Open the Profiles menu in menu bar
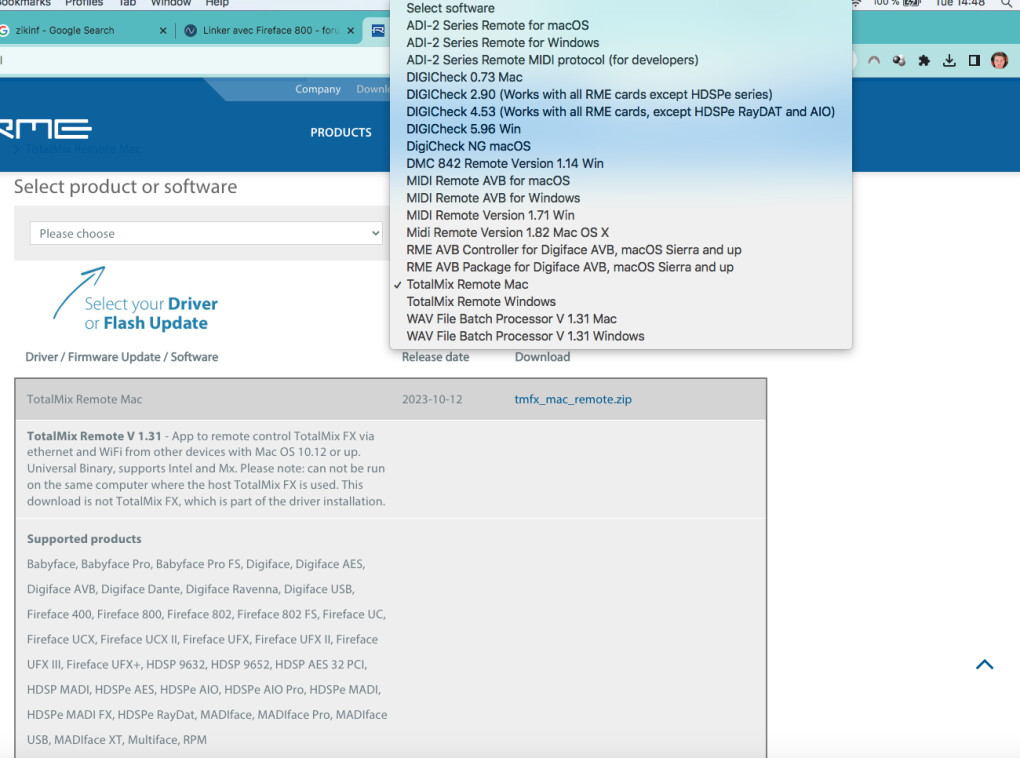Viewport: 1020px width, 758px height. click(84, 3)
